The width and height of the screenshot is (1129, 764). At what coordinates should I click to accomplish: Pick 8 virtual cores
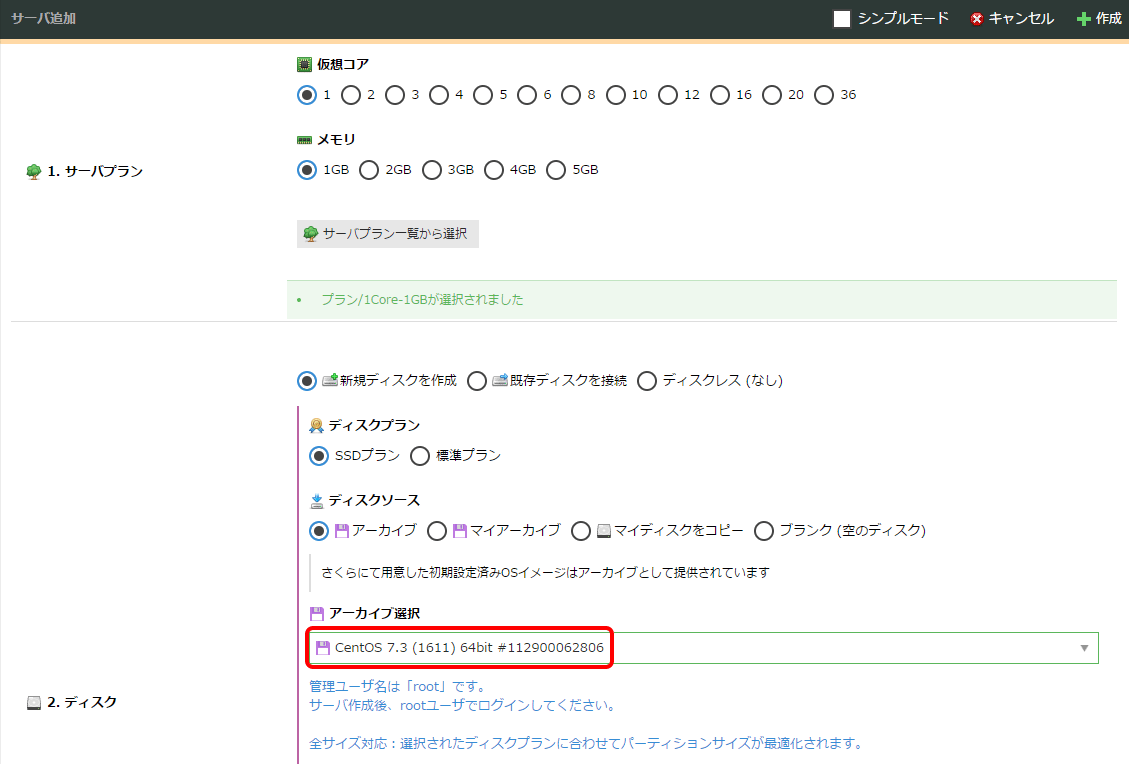[x=571, y=95]
